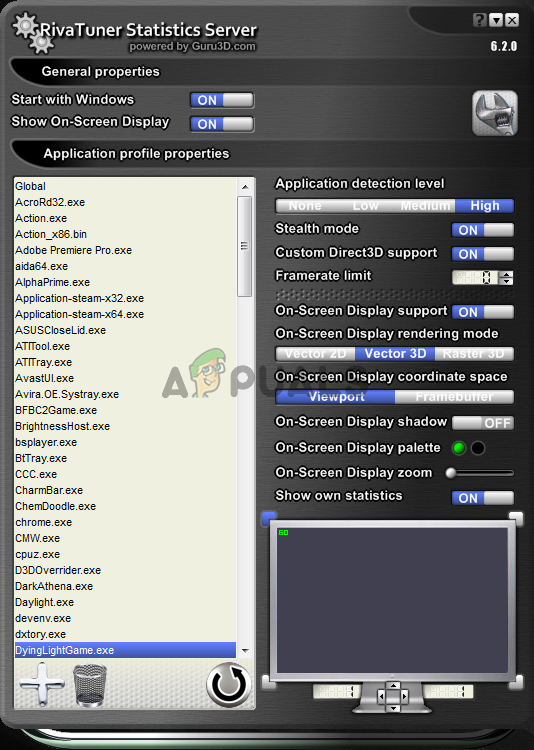Viewport: 534px width, 750px height.
Task: Click the application list scroll-up arrow
Action: (245, 187)
